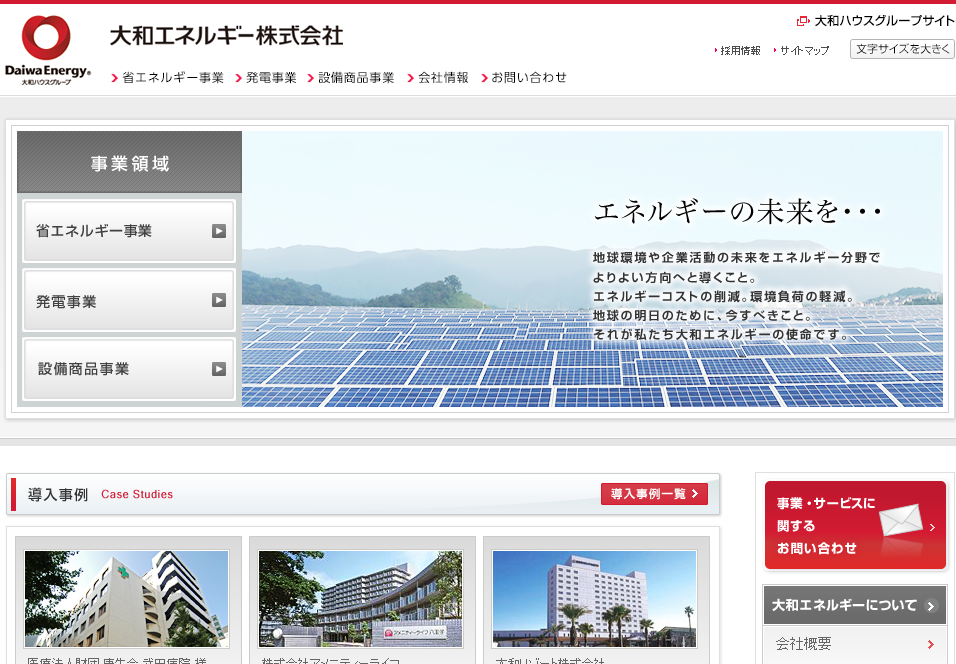
Task: Click the solar panel hero banner
Action: pos(592,269)
